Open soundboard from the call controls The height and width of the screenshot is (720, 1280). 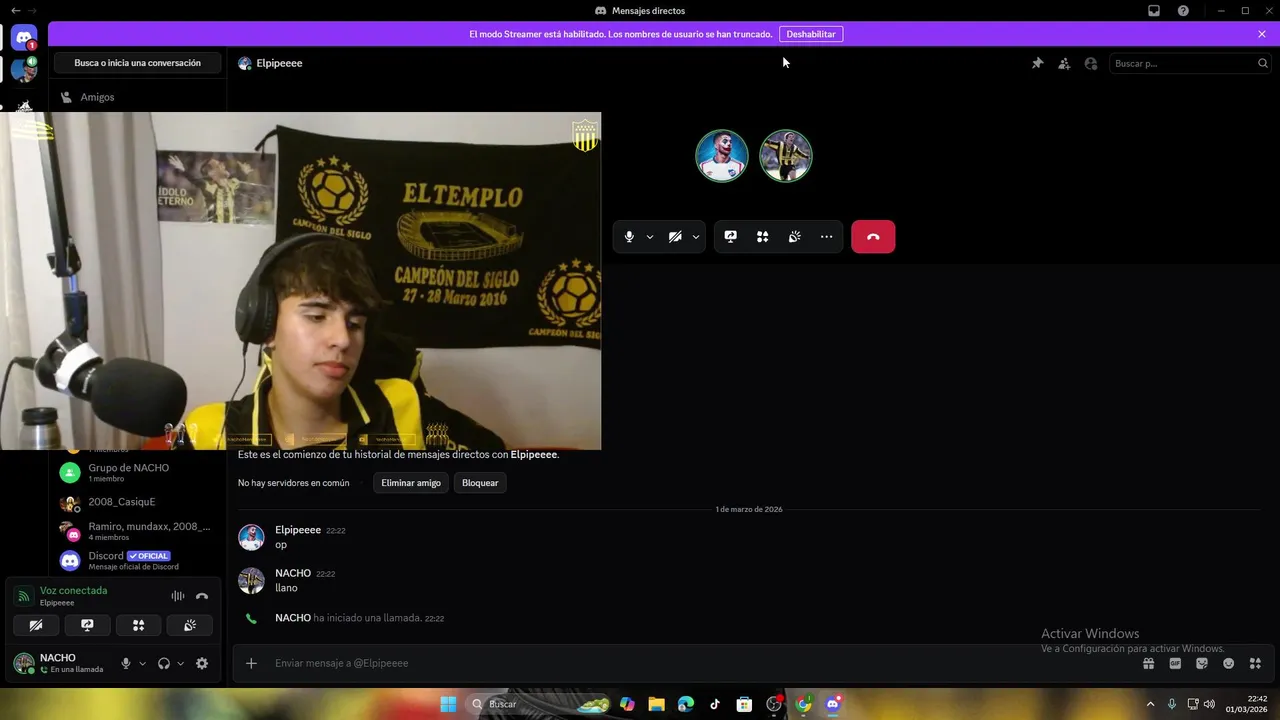click(x=794, y=237)
